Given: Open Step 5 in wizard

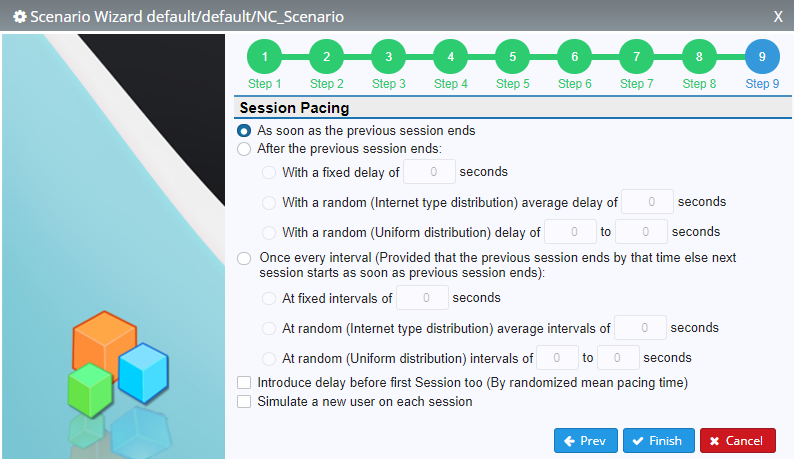Looking at the screenshot, I should tap(512, 57).
